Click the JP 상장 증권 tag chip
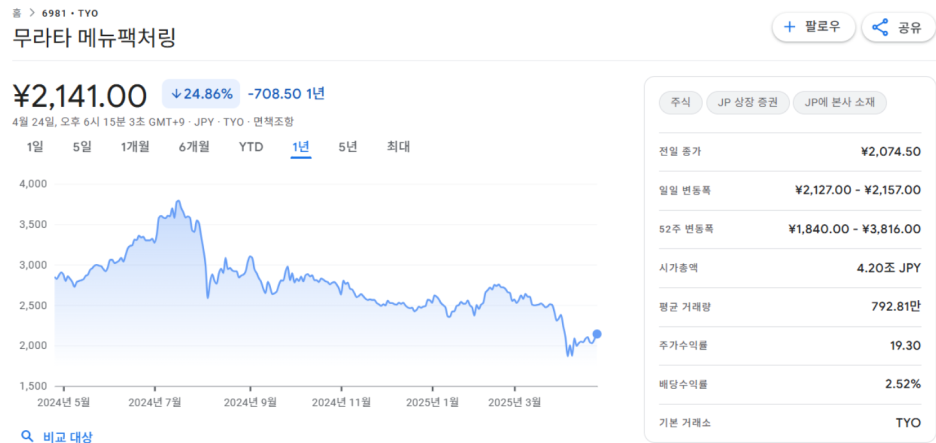 point(747,103)
